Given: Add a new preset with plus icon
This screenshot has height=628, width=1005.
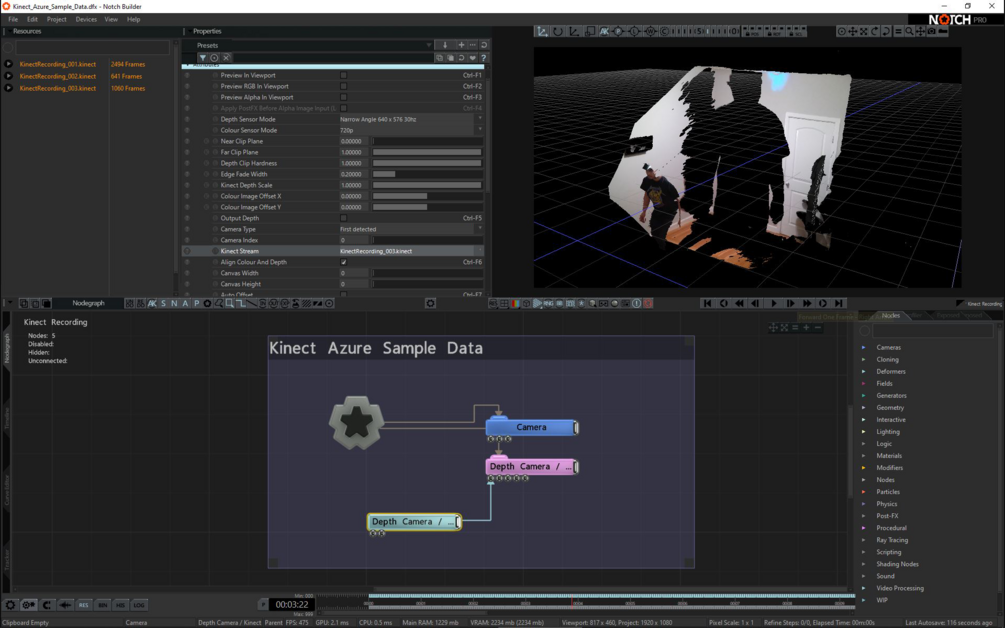Looking at the screenshot, I should click(461, 45).
